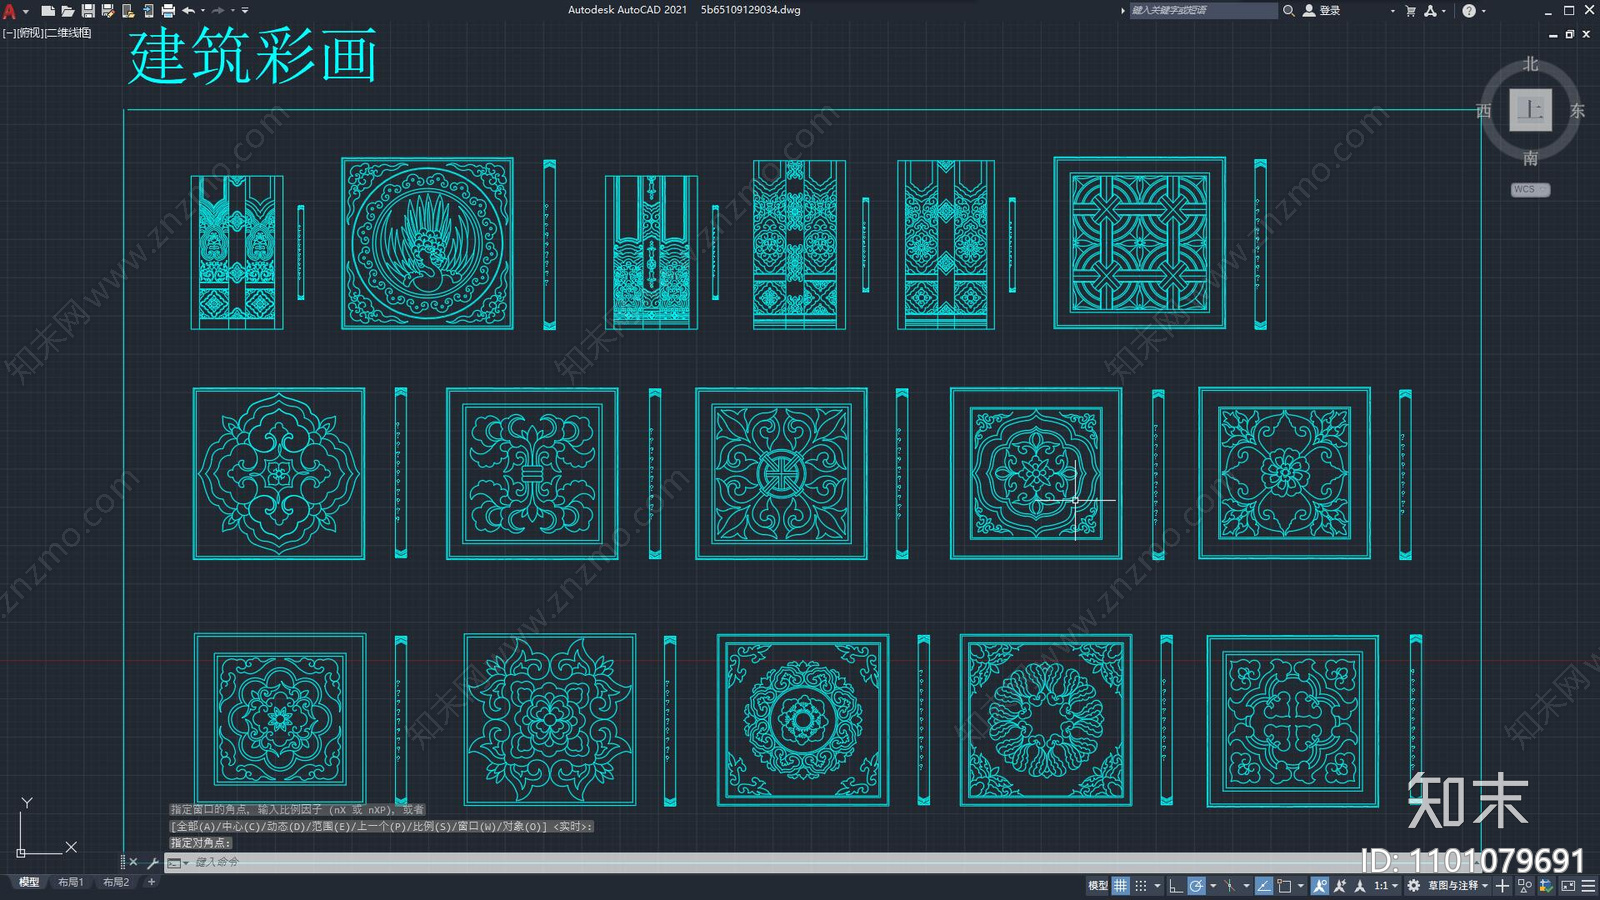The image size is (1600, 900).
Task: Switch to the 布局1 layout tab
Action: (x=71, y=882)
